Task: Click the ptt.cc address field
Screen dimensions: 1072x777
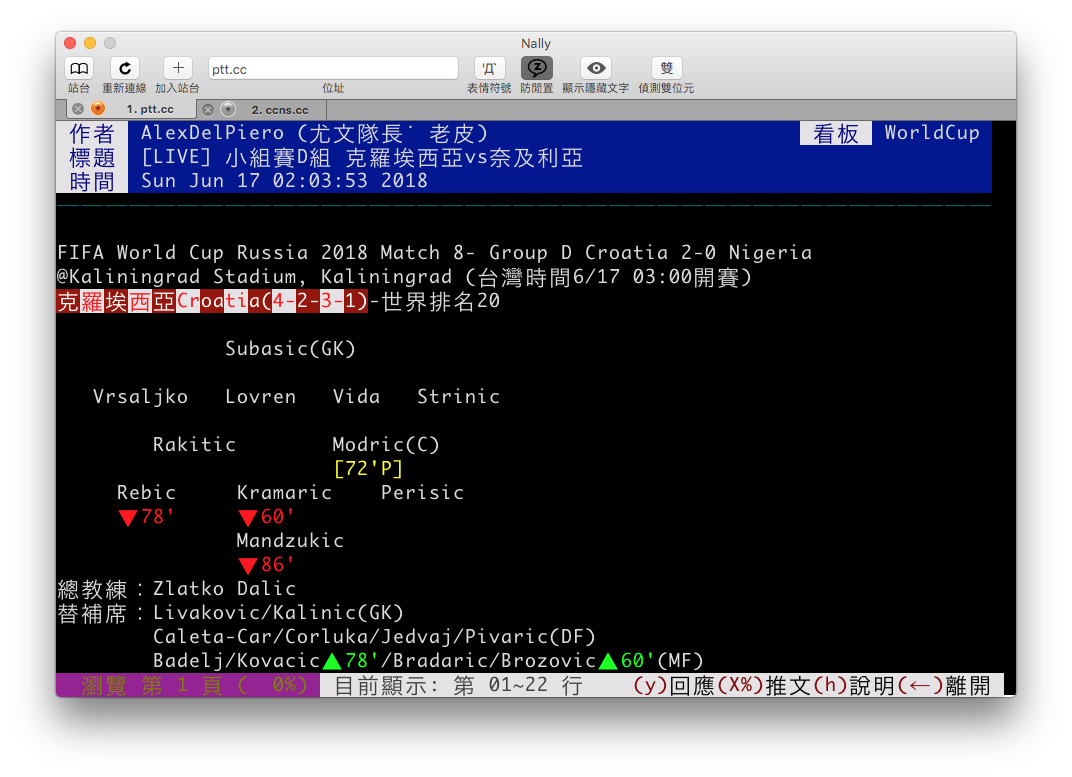Action: click(333, 69)
